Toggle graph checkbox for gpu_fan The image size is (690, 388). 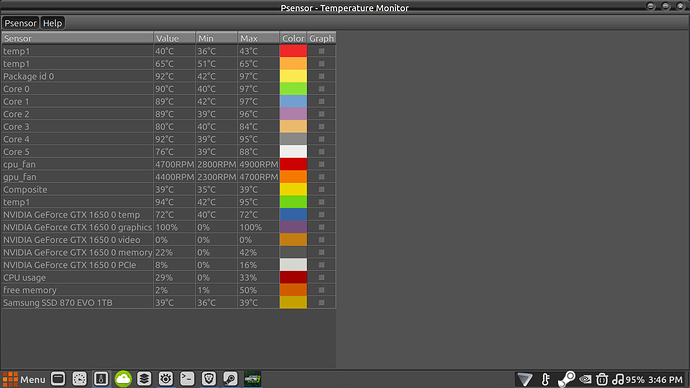pos(322,177)
